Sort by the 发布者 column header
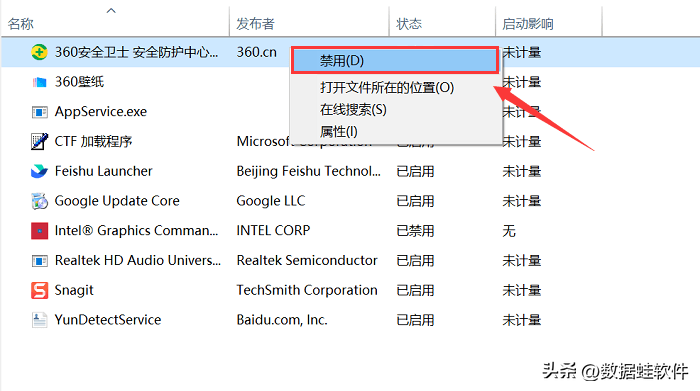 tap(255, 24)
